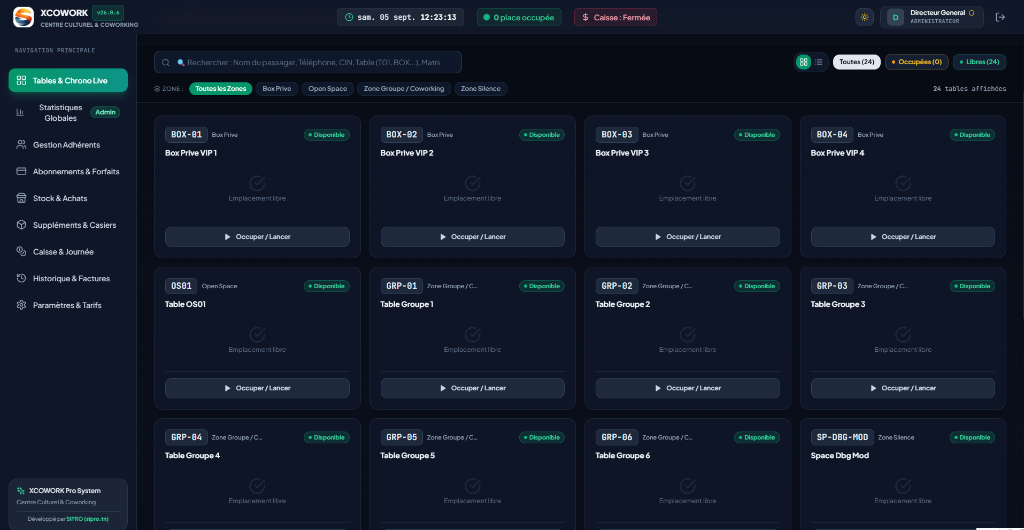This screenshot has width=1024, height=530.
Task: Go to Abonnements & Forfaits
Action: (x=68, y=172)
